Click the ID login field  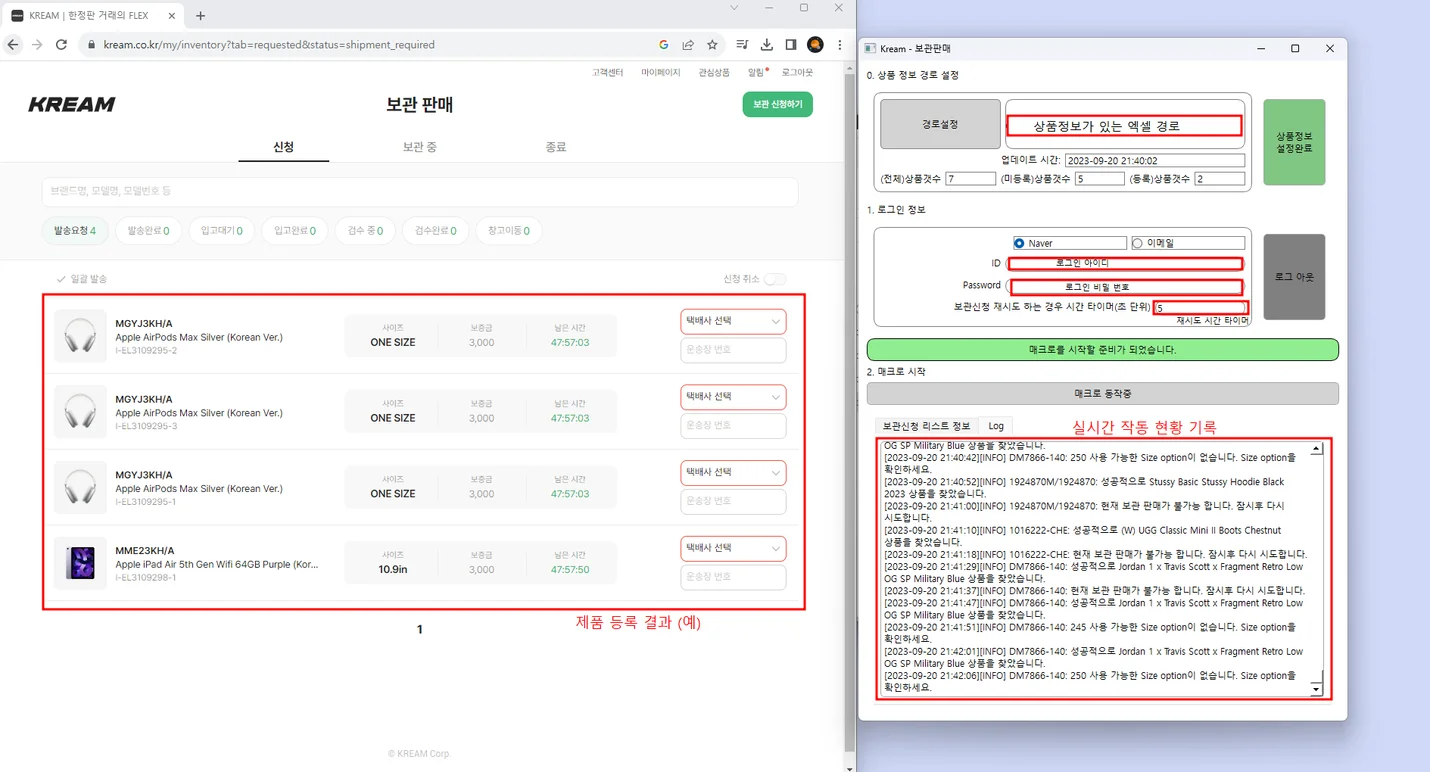1125,263
